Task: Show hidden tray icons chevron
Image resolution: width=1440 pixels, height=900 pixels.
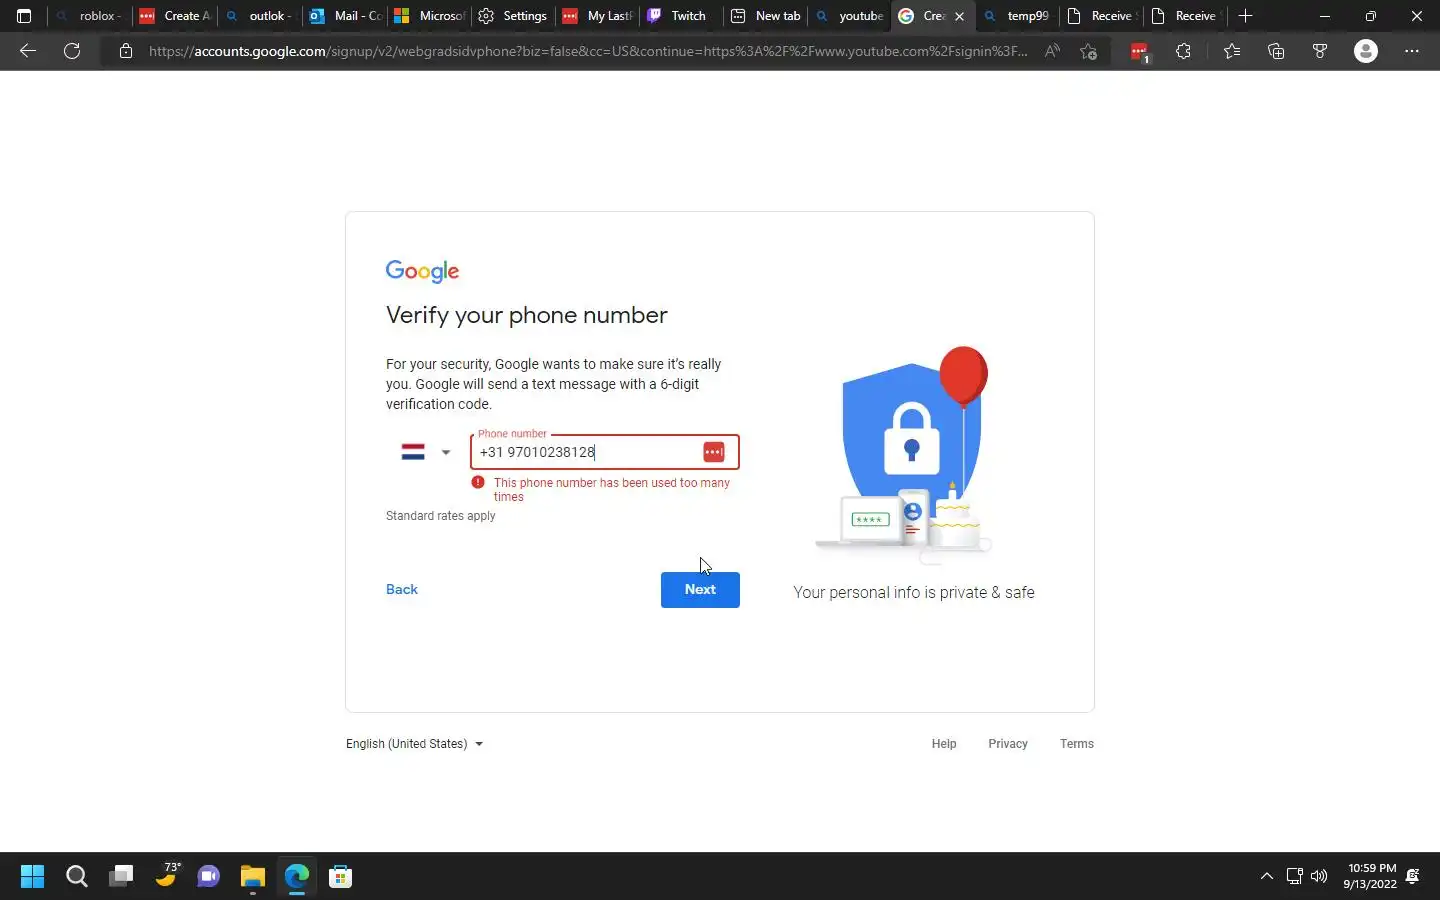Action: pos(1267,877)
